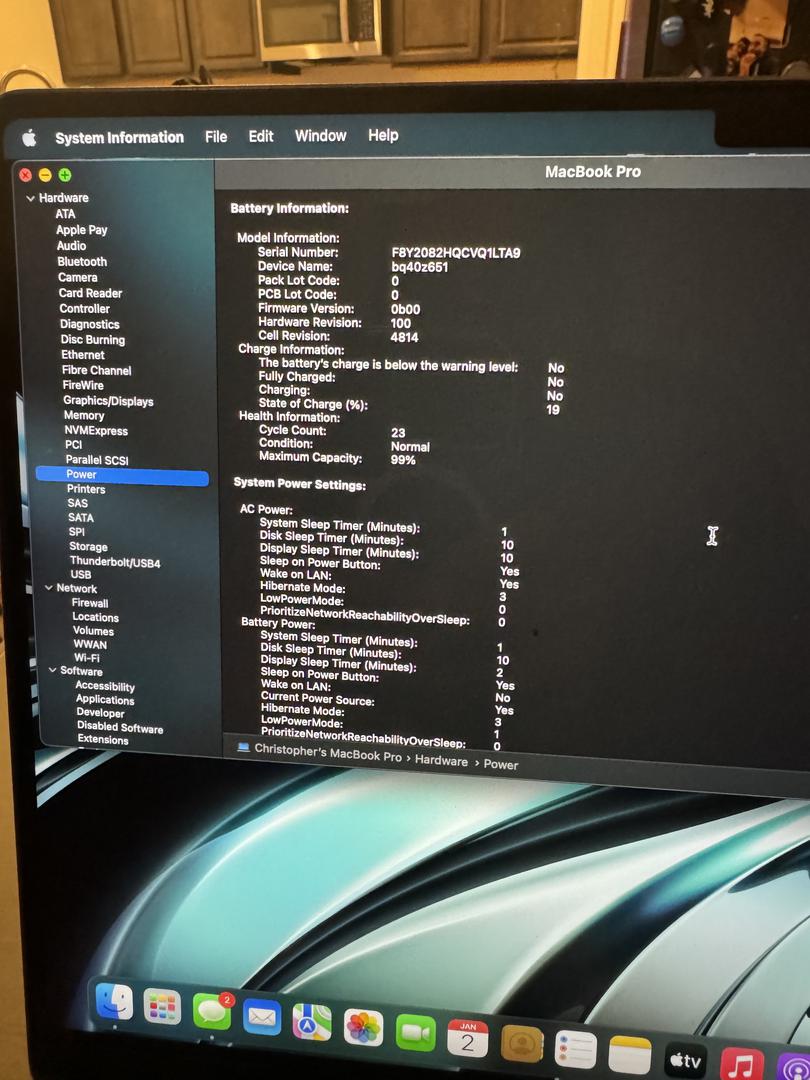810x1080 pixels.
Task: Select Audio in the sidebar
Action: click(x=71, y=246)
